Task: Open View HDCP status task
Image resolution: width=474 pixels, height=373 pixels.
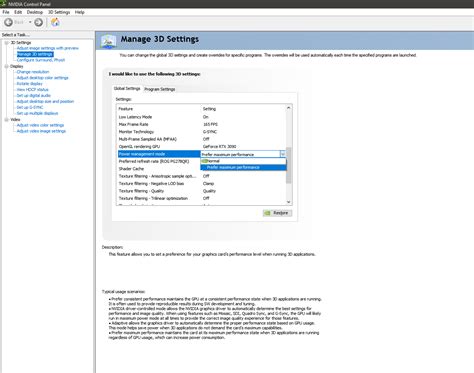Action: click(x=32, y=90)
